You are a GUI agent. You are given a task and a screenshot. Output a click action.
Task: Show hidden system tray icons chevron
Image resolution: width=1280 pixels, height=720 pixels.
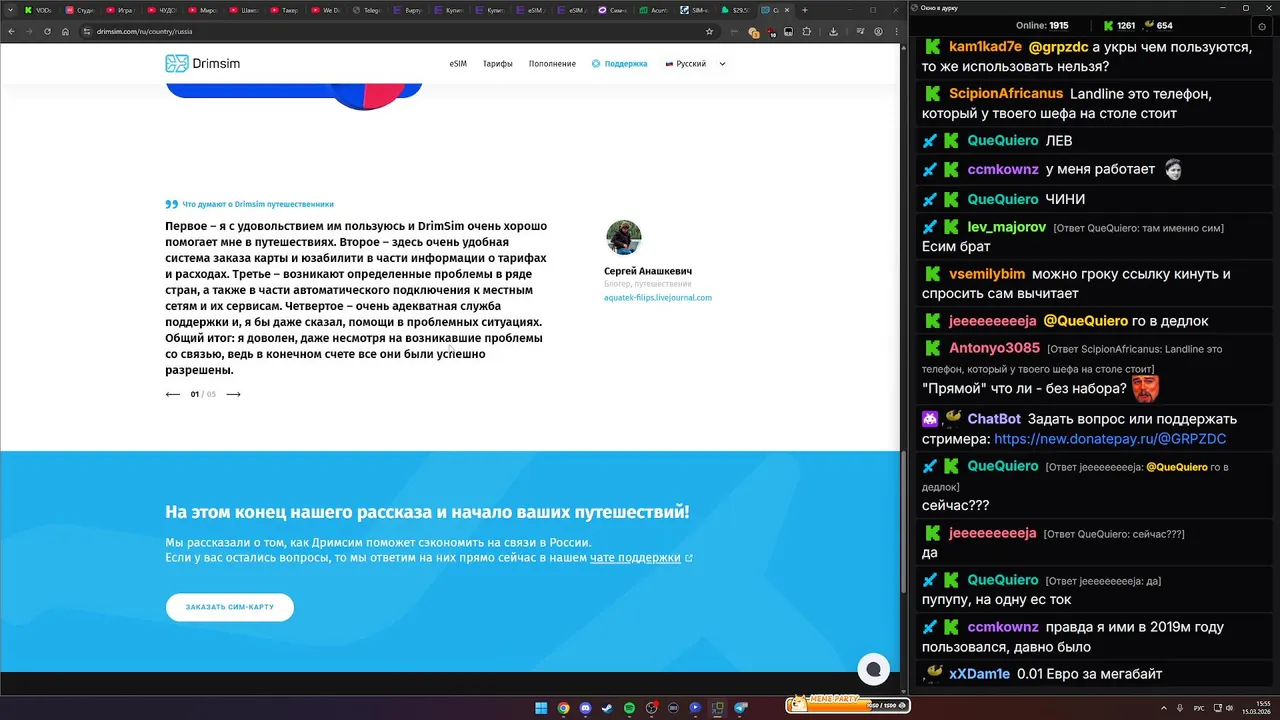click(x=1163, y=708)
